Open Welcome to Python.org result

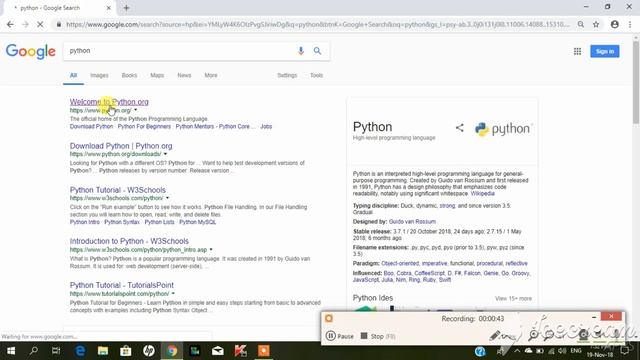pos(109,102)
